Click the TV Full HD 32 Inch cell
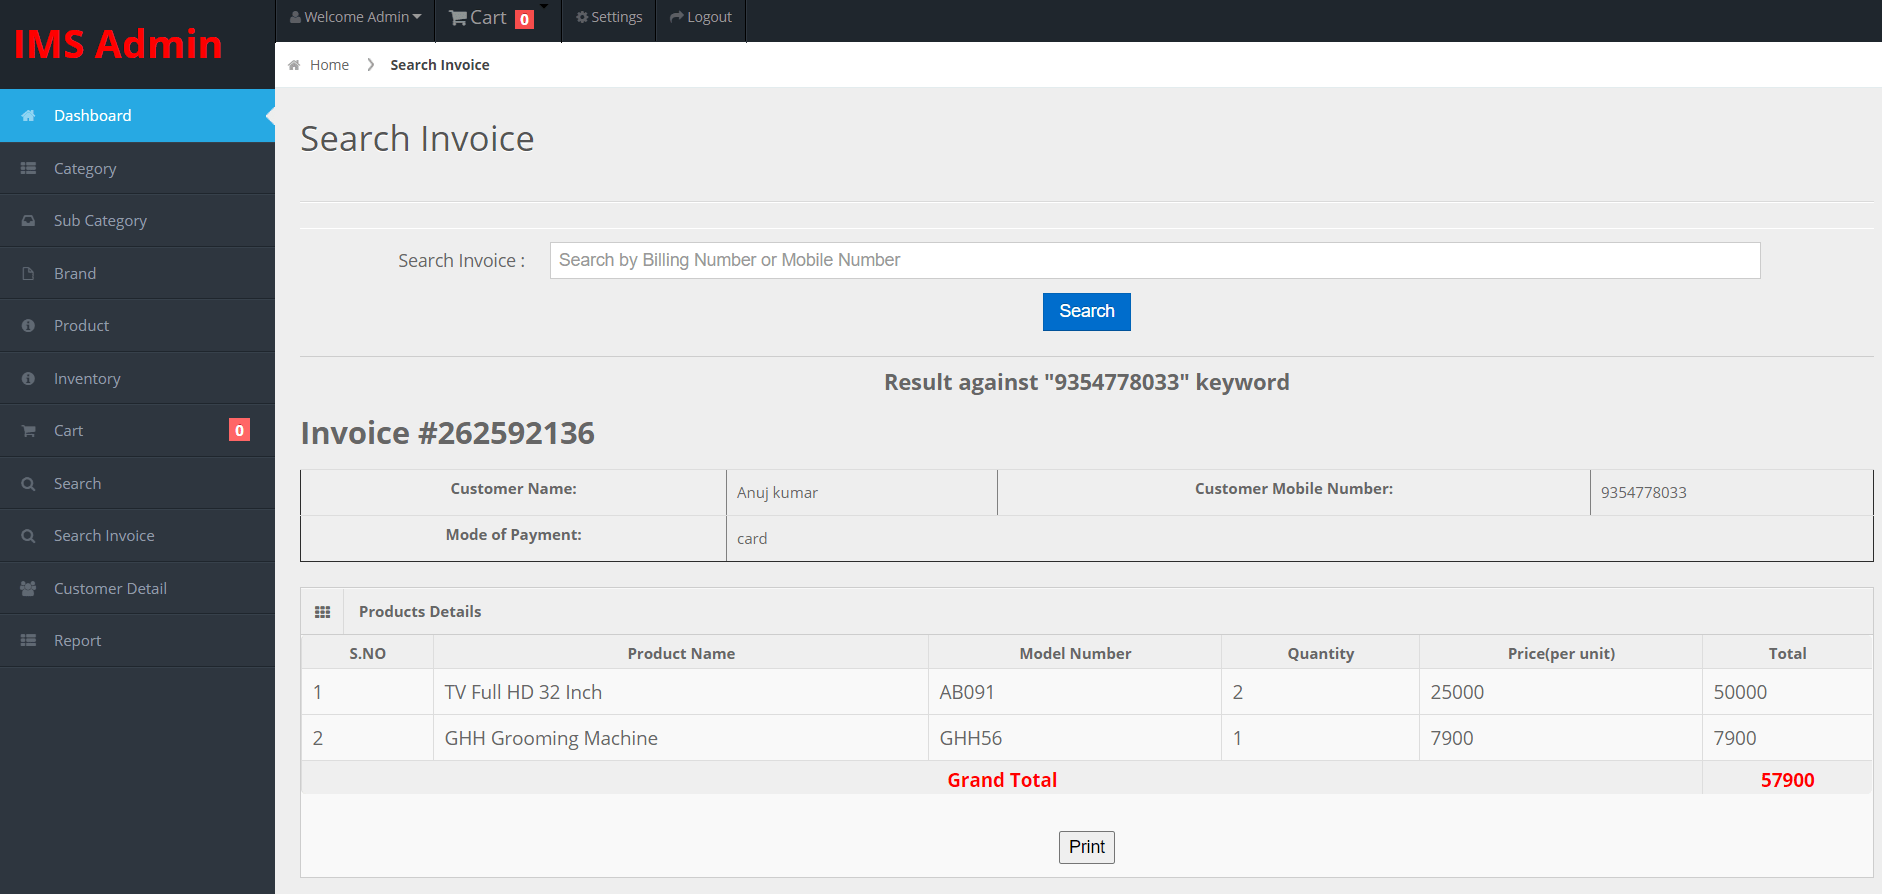Image resolution: width=1882 pixels, height=894 pixels. [x=681, y=692]
